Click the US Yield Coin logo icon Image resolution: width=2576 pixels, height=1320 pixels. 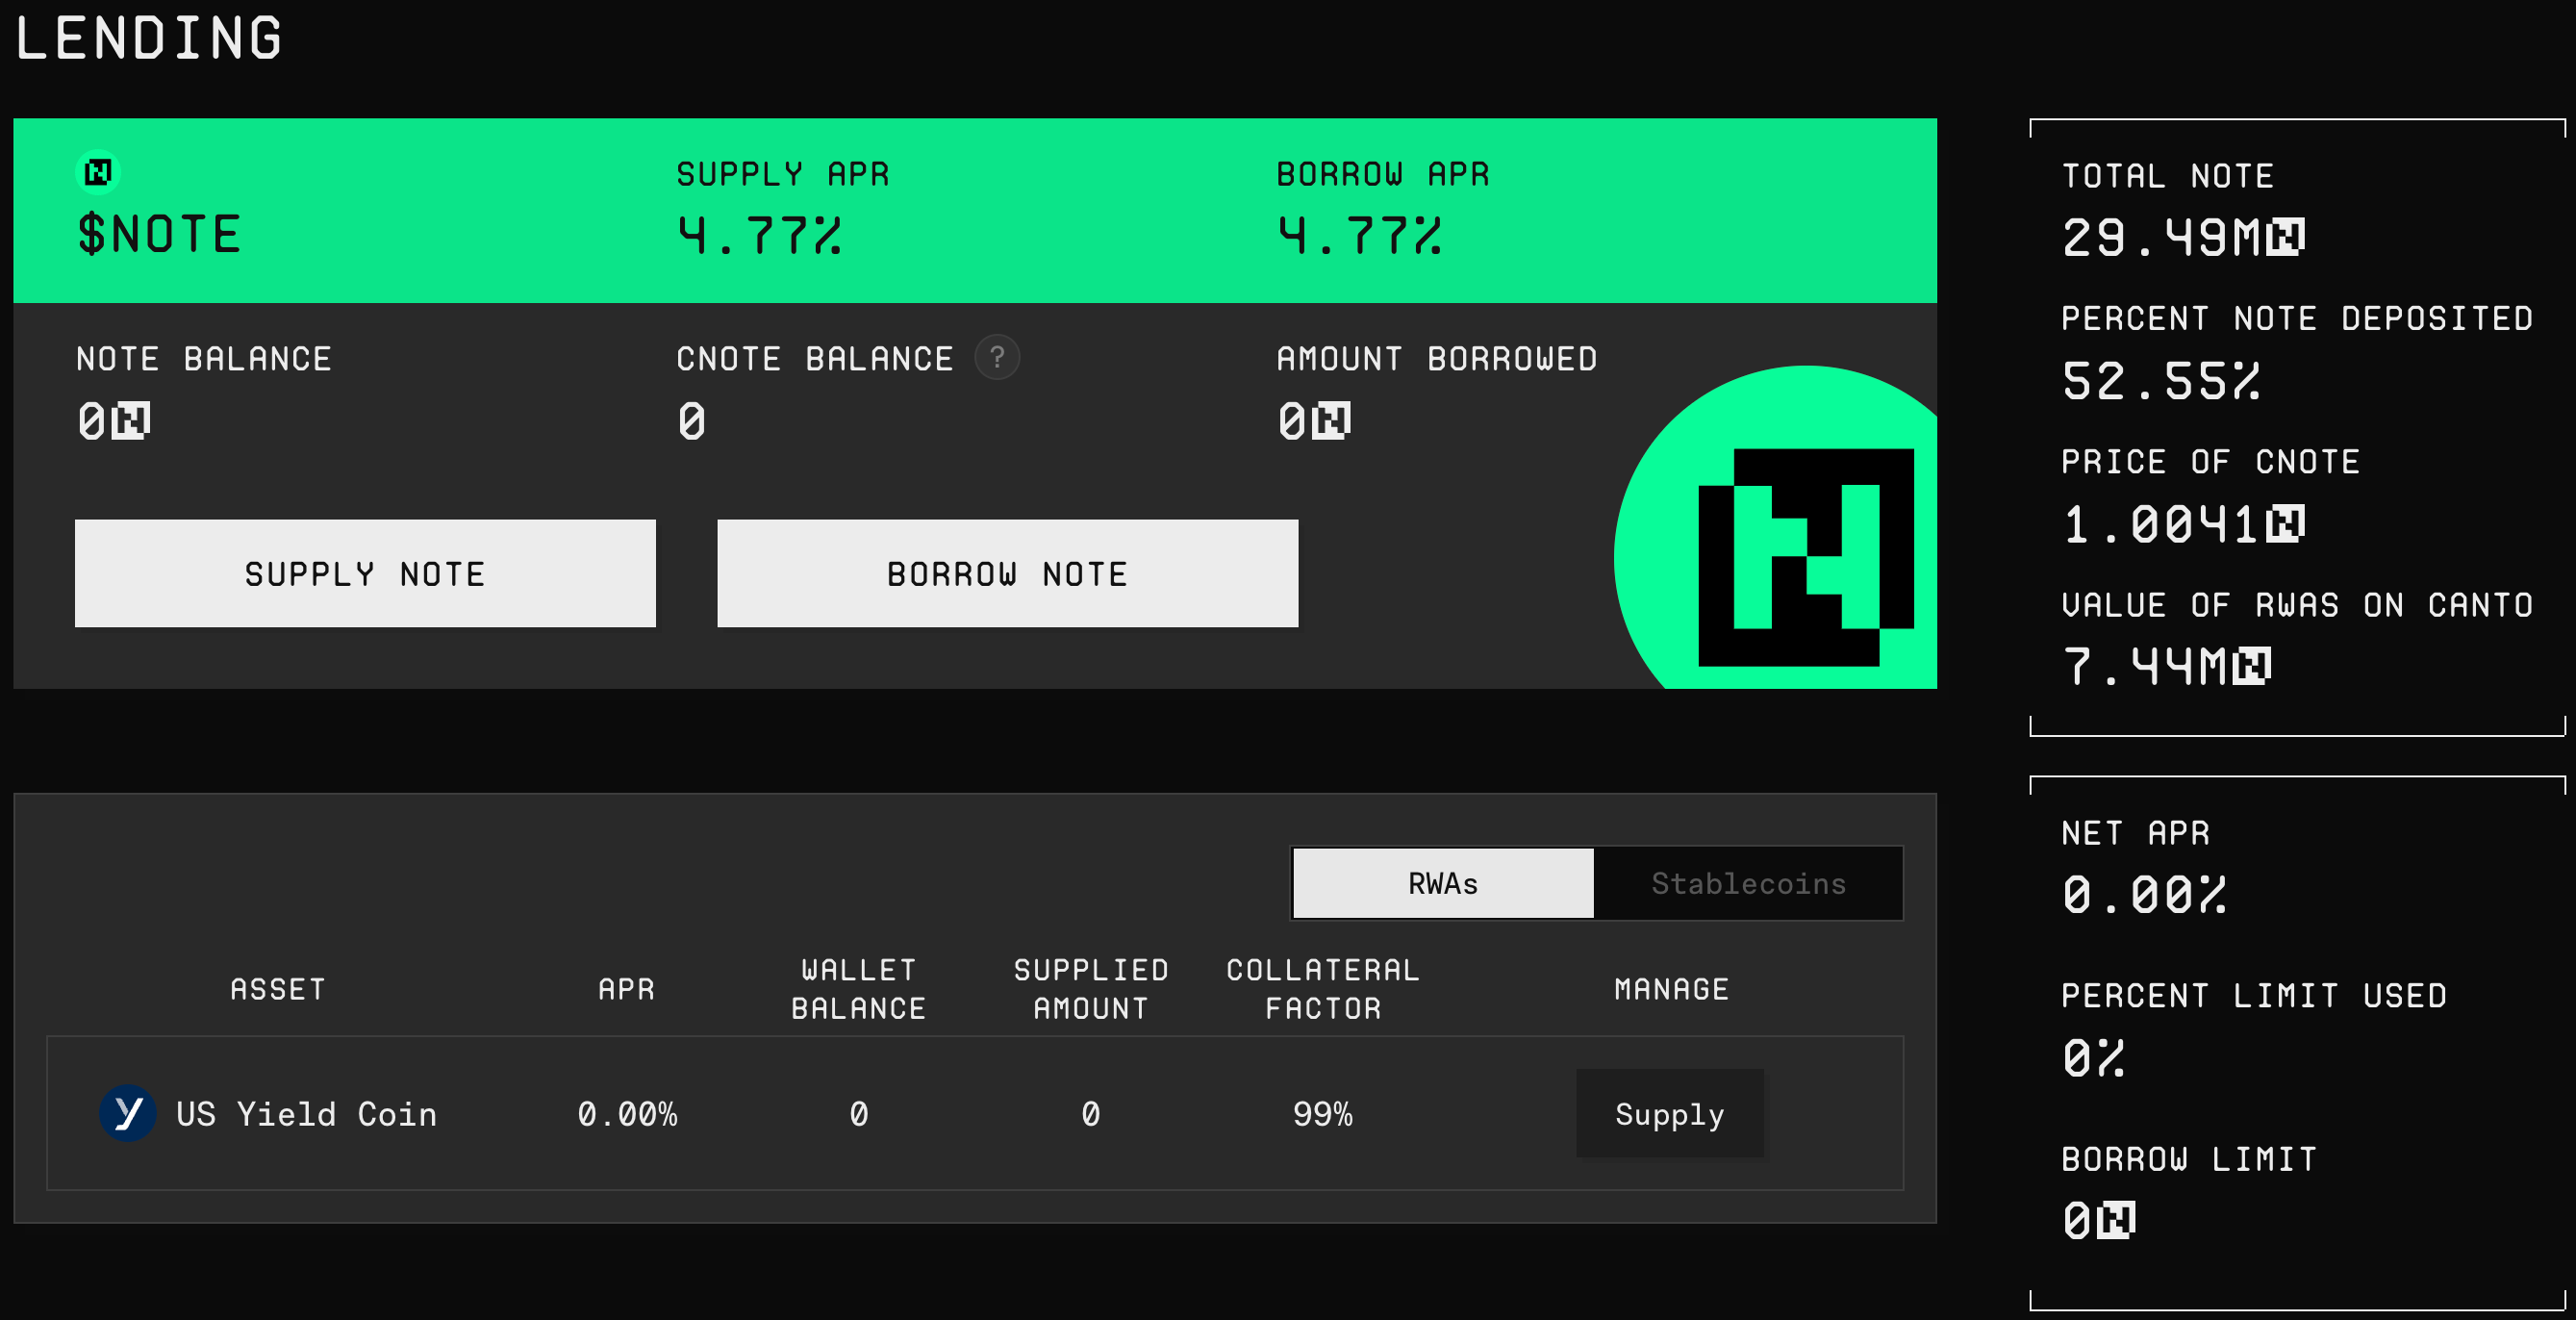tap(127, 1112)
